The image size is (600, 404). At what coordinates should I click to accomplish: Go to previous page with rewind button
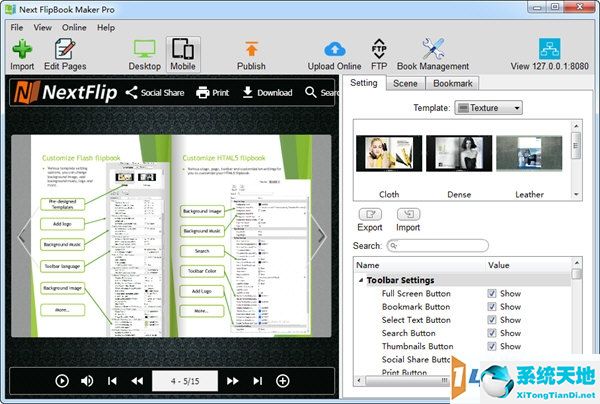[137, 381]
